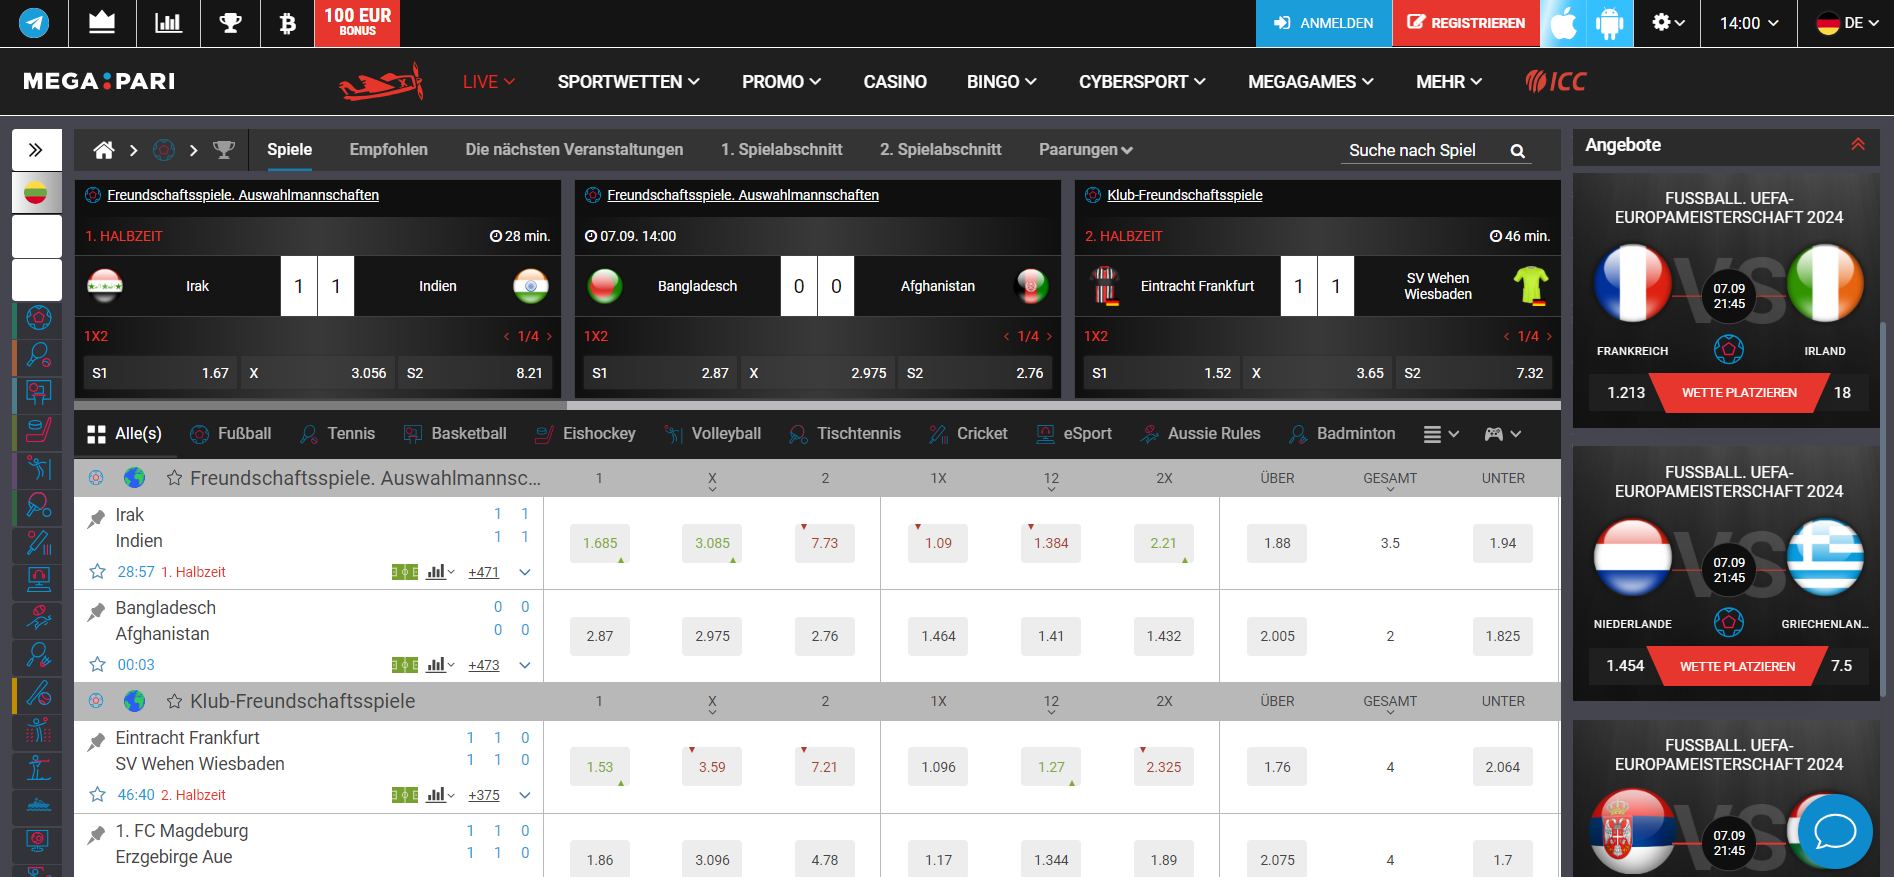Expand more markets for Bangladesch vs Afghanistan
The width and height of the screenshot is (1894, 877).
tap(524, 665)
